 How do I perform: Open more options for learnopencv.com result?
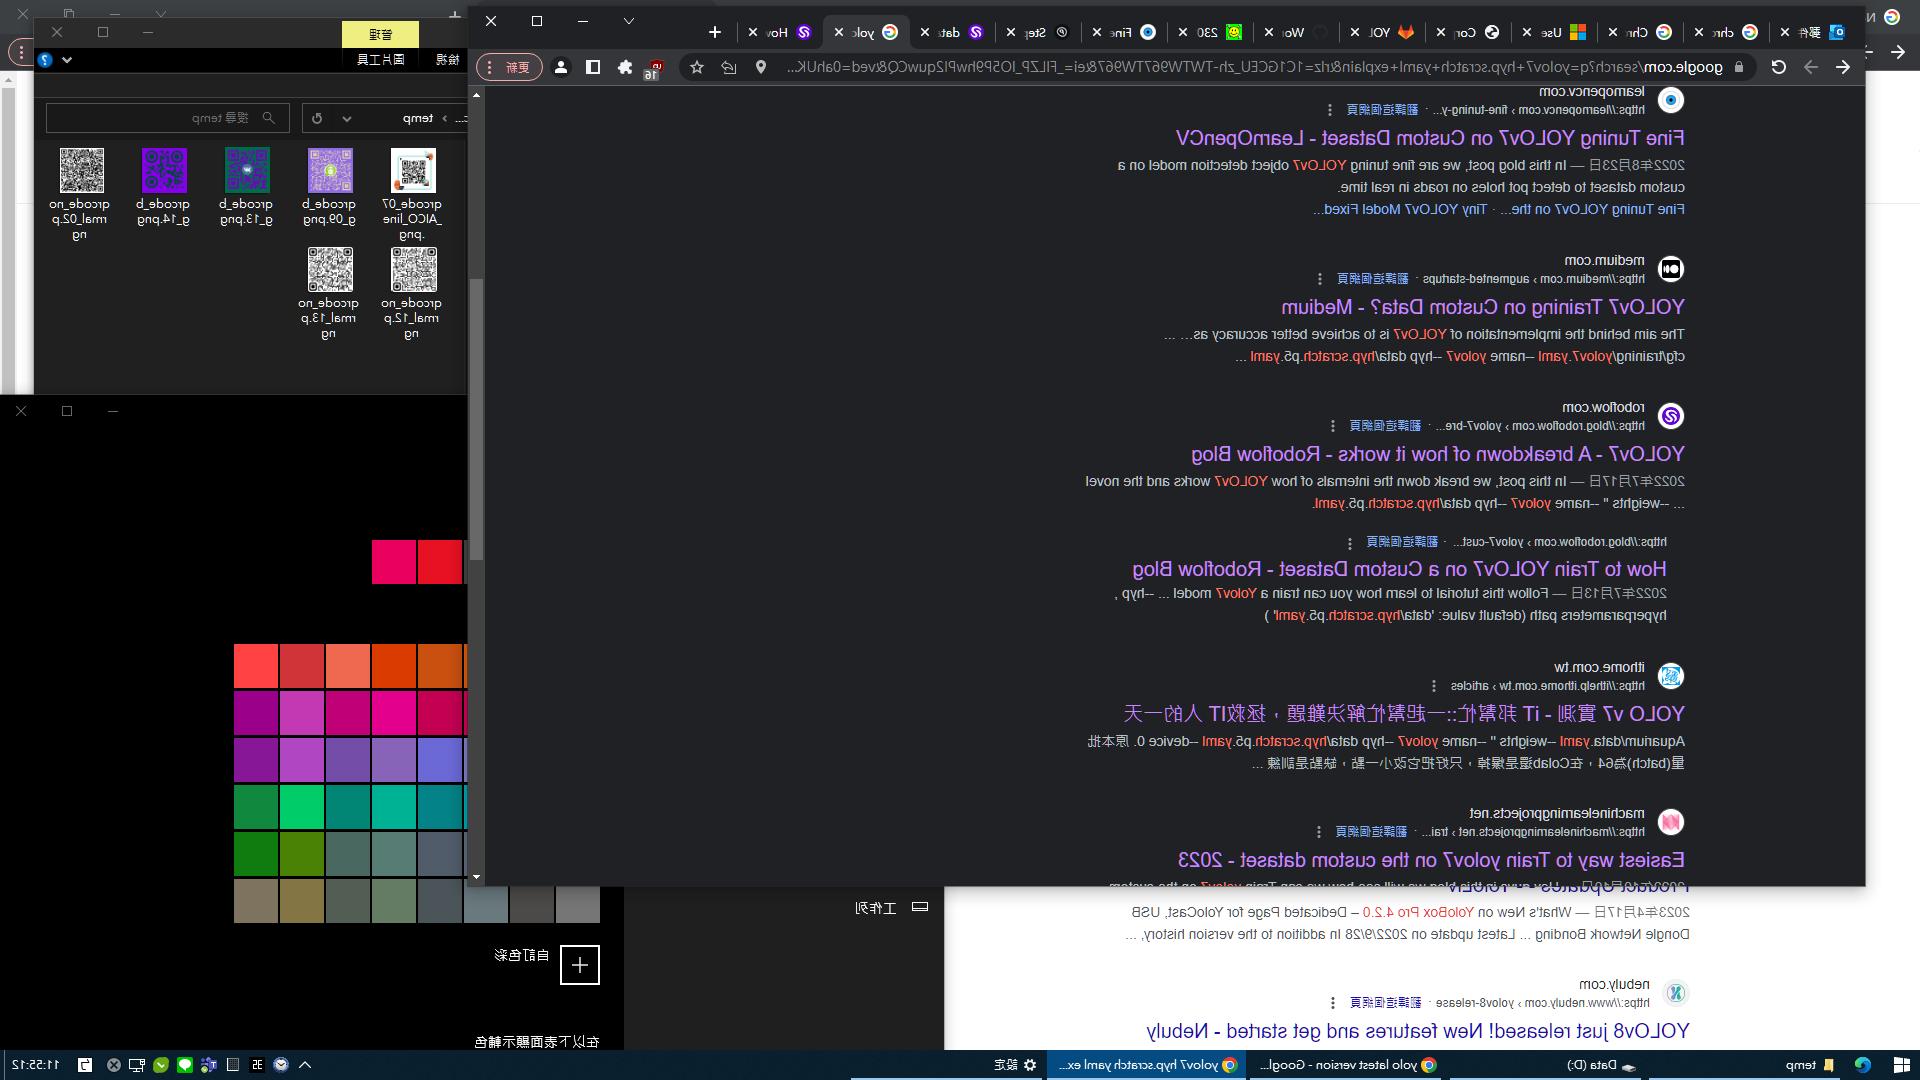pos(1329,110)
